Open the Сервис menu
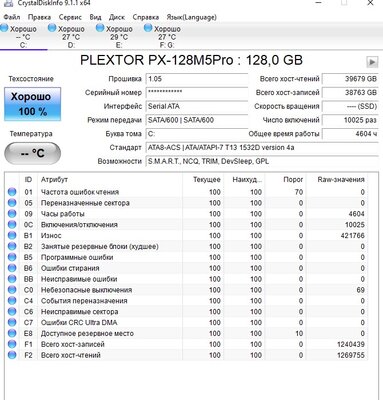The height and width of the screenshot is (400, 383). coord(70,17)
